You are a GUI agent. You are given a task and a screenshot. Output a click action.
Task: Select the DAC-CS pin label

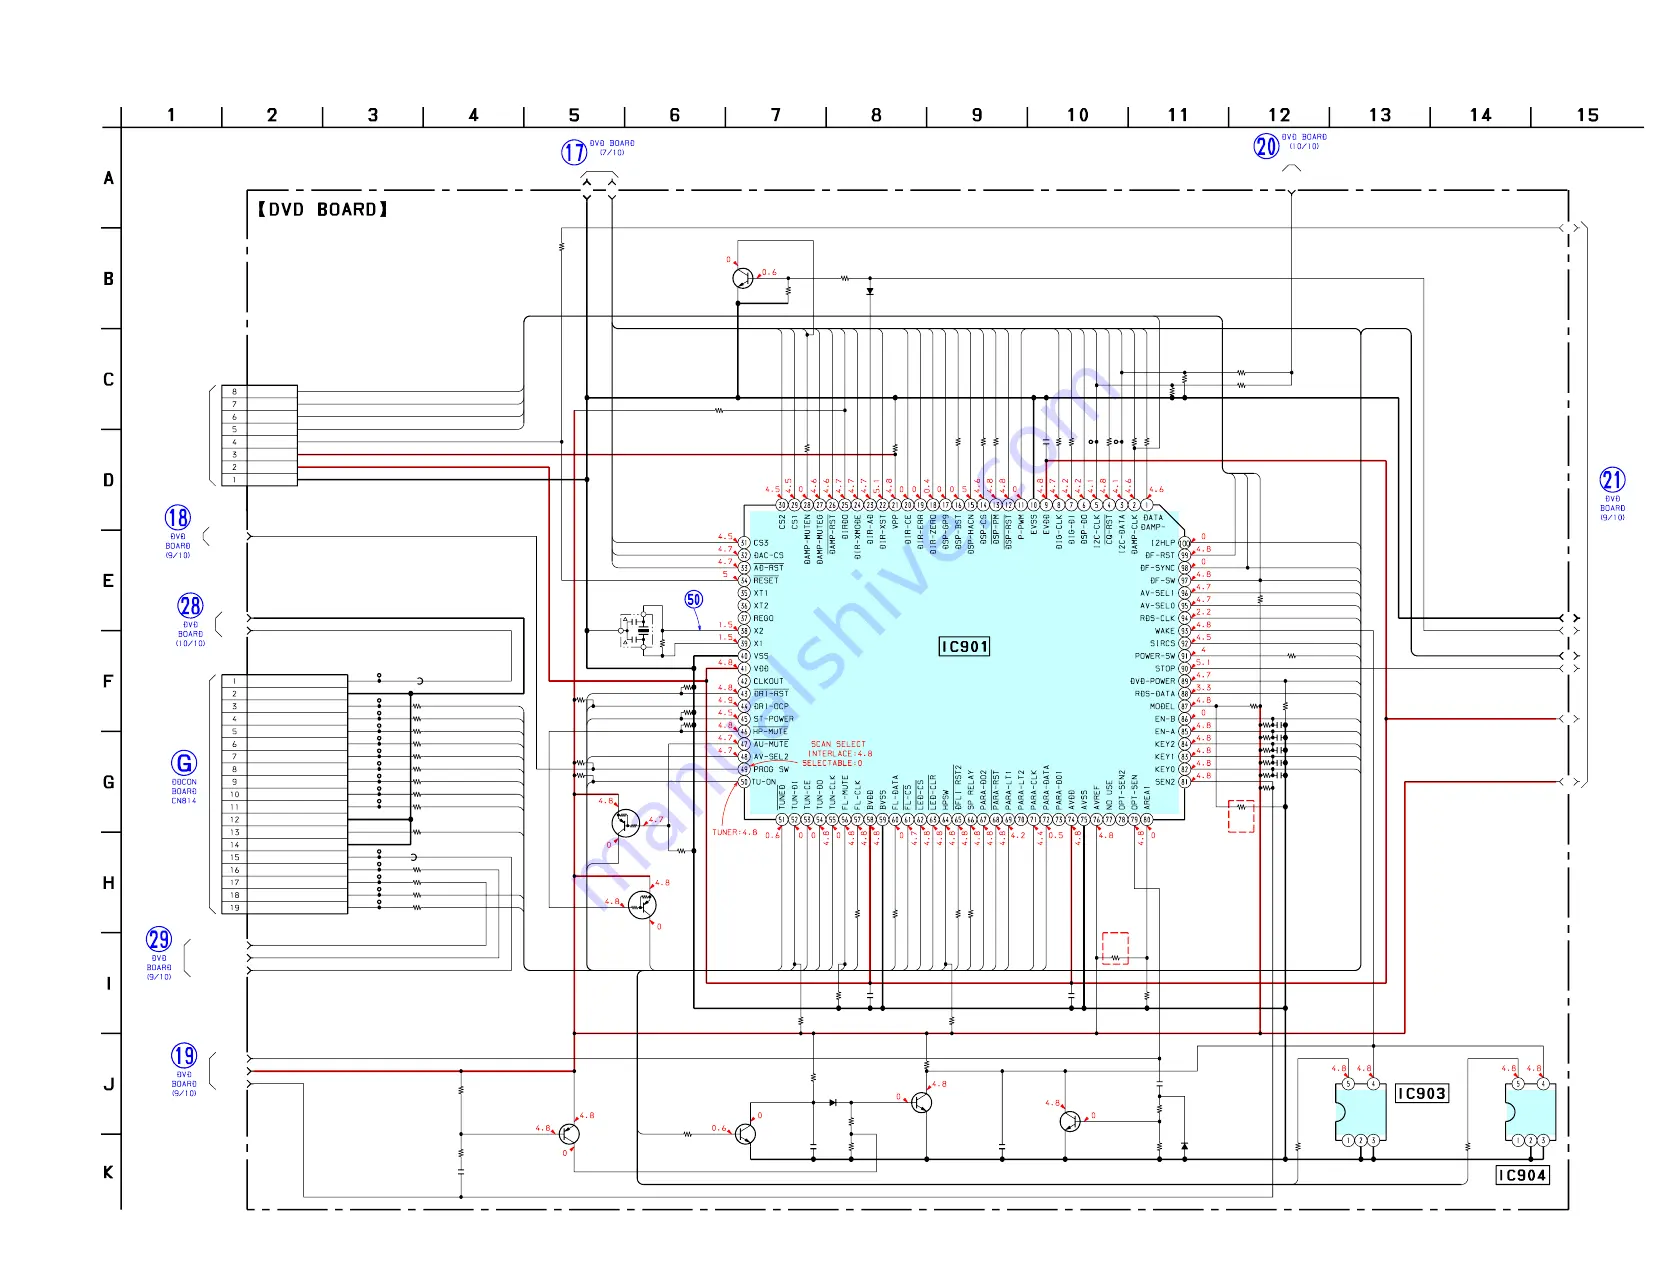click(x=768, y=555)
